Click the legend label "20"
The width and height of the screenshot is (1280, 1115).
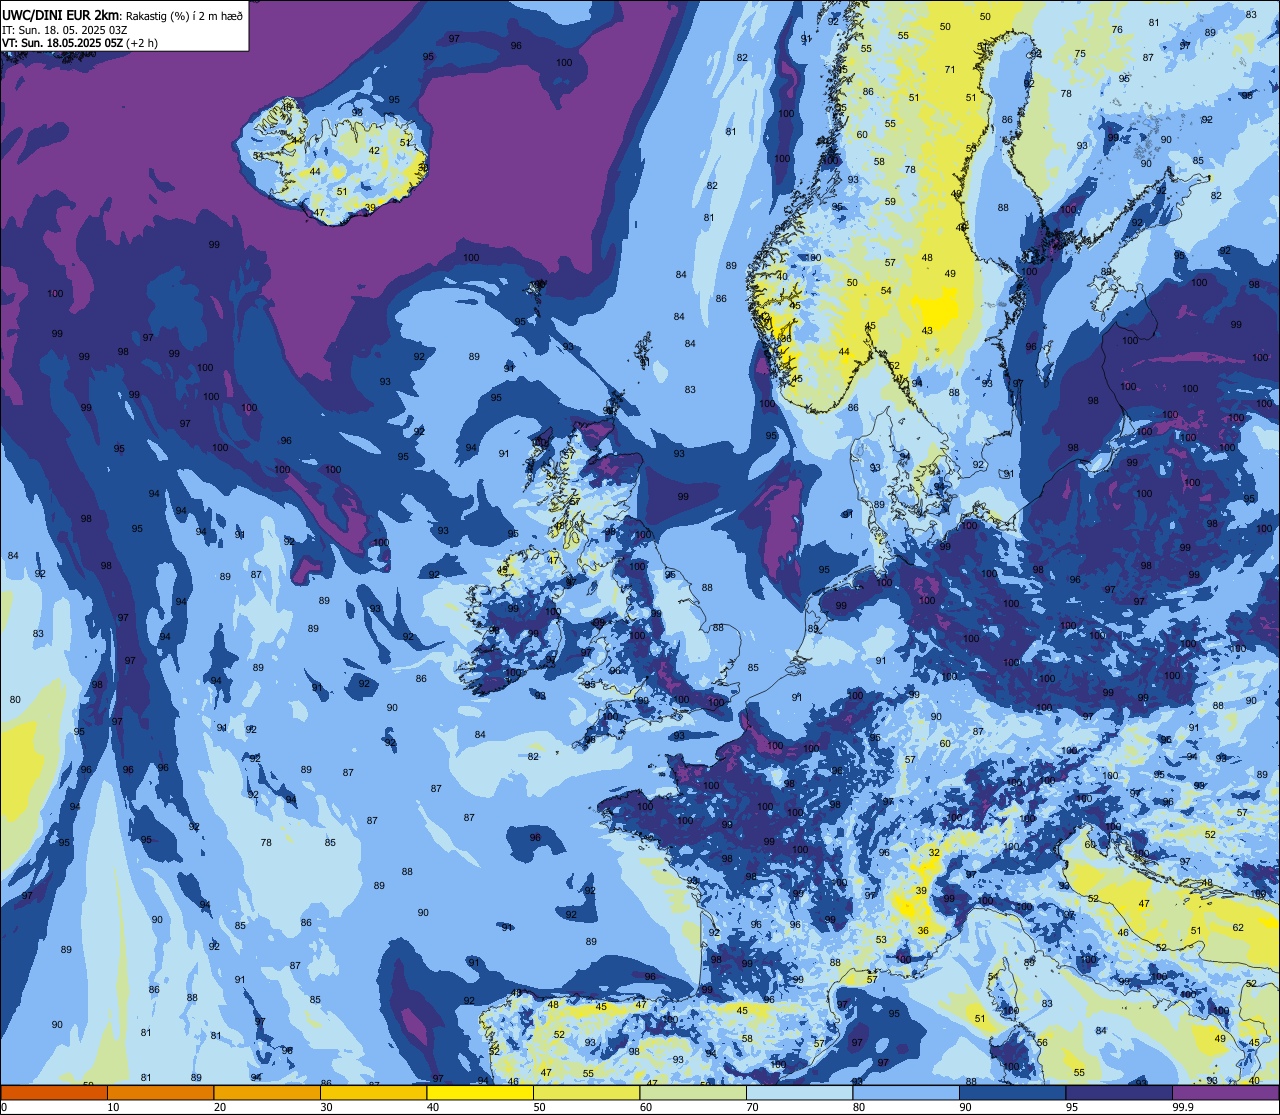click(x=220, y=1107)
